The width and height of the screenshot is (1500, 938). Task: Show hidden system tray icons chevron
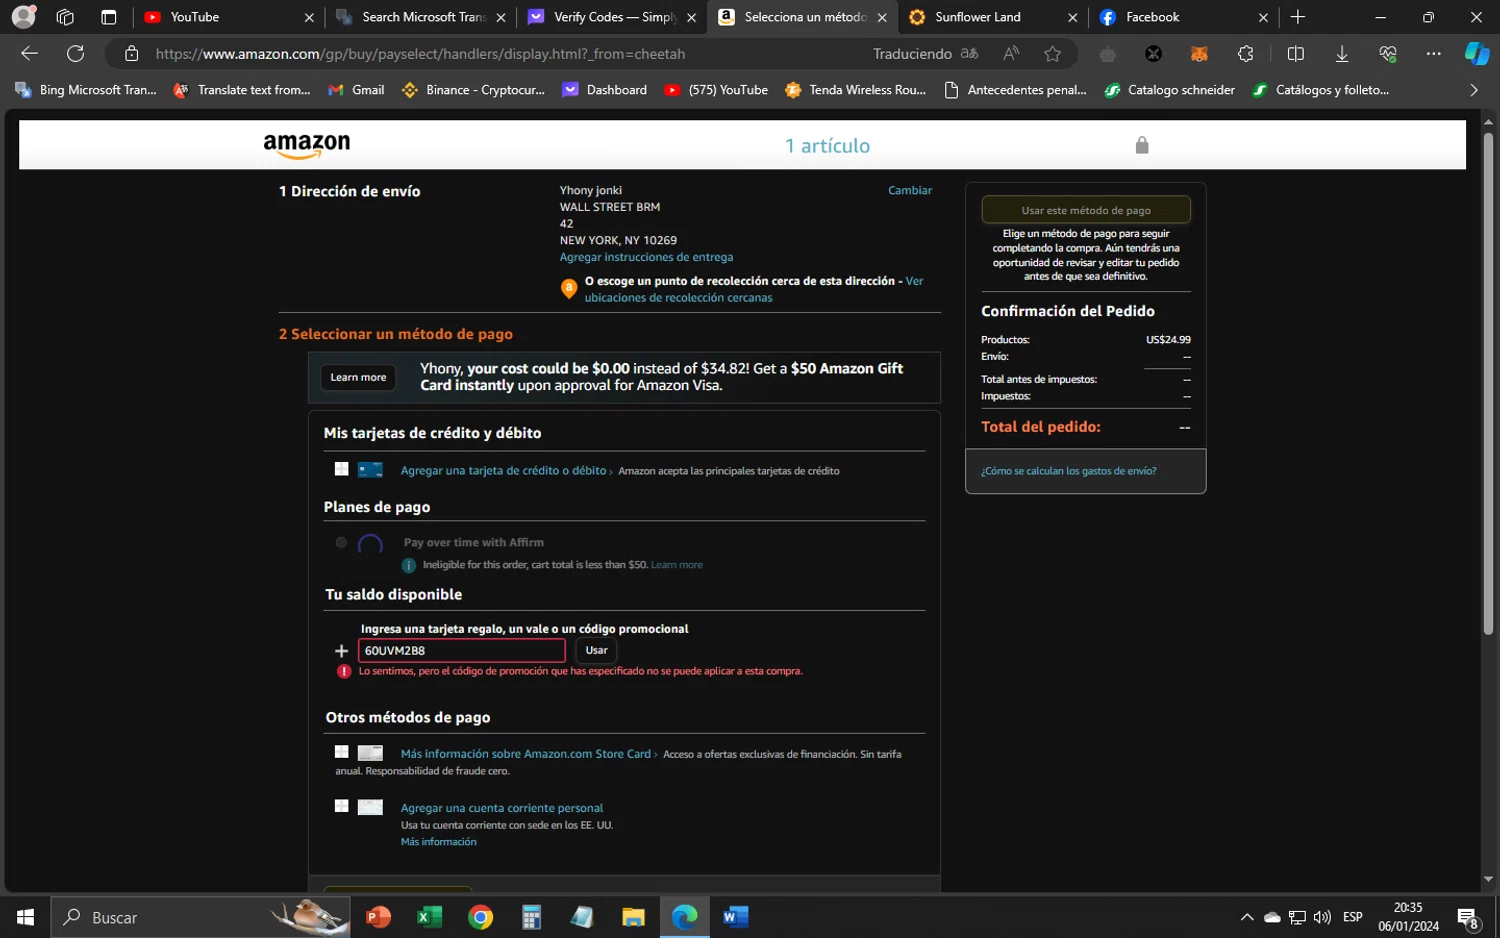(1246, 917)
